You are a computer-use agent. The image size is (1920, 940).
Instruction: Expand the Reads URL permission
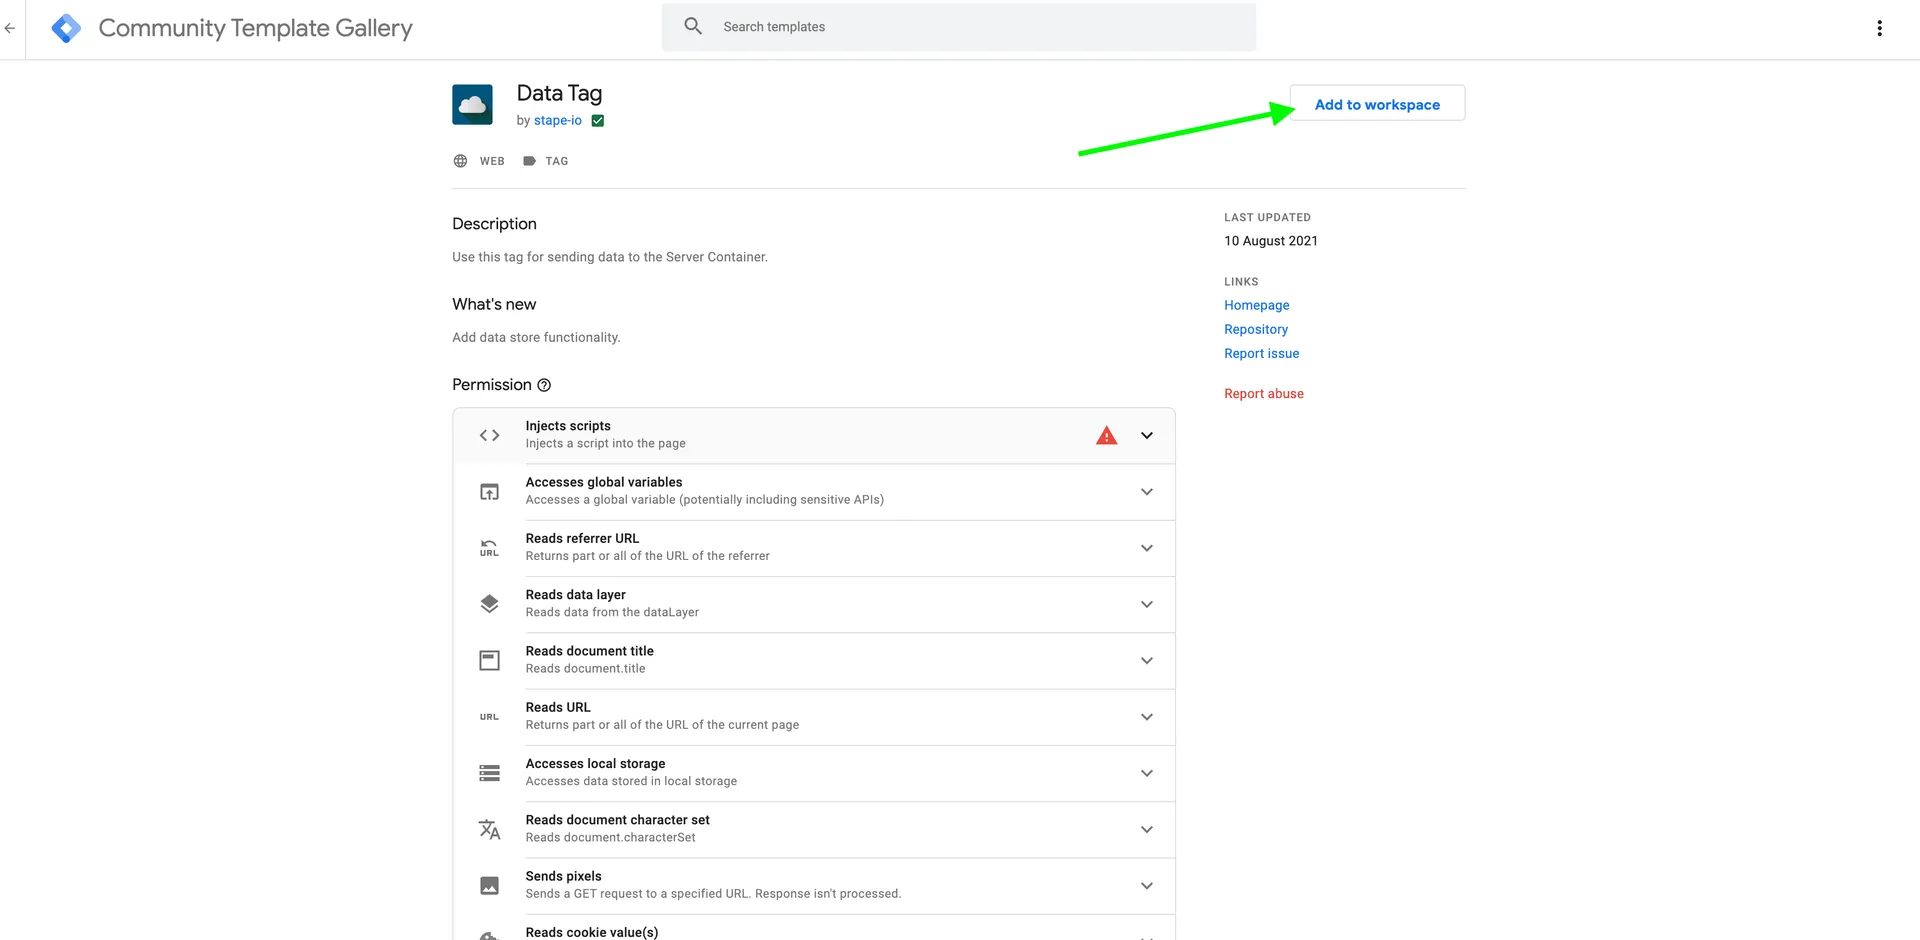[1147, 717]
